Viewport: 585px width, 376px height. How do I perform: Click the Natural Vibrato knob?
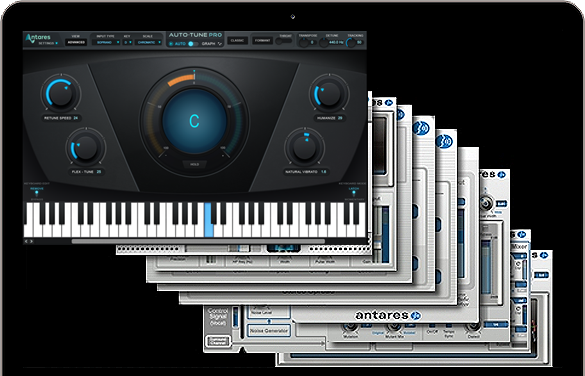304,147
